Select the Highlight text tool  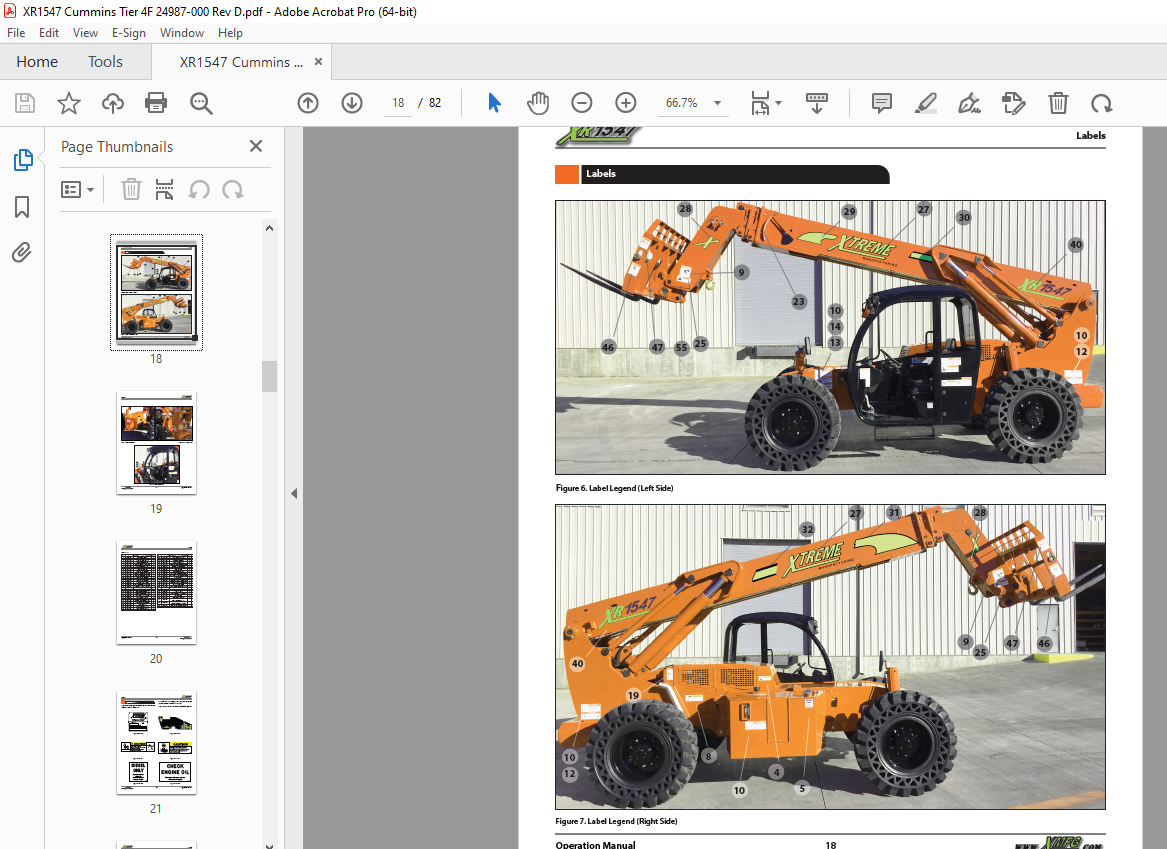(x=925, y=103)
